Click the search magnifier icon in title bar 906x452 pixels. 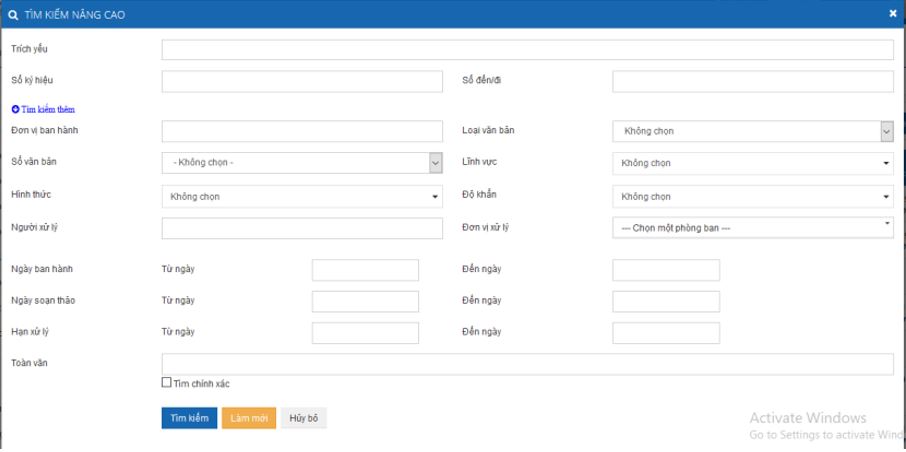pyautogui.click(x=13, y=14)
